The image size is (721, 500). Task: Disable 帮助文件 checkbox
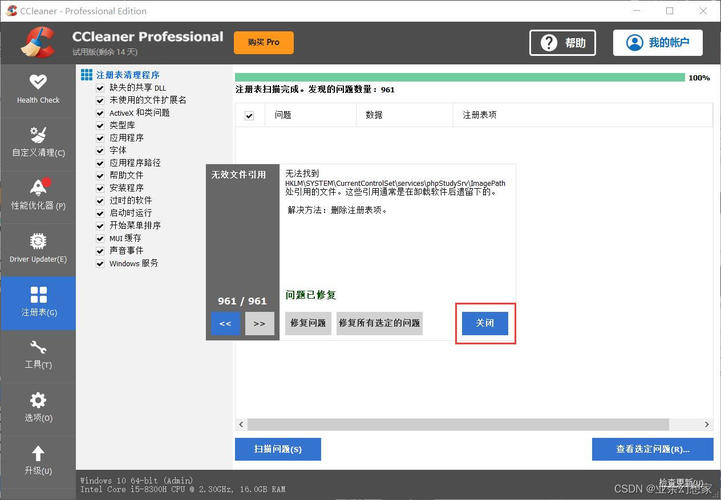[x=100, y=176]
